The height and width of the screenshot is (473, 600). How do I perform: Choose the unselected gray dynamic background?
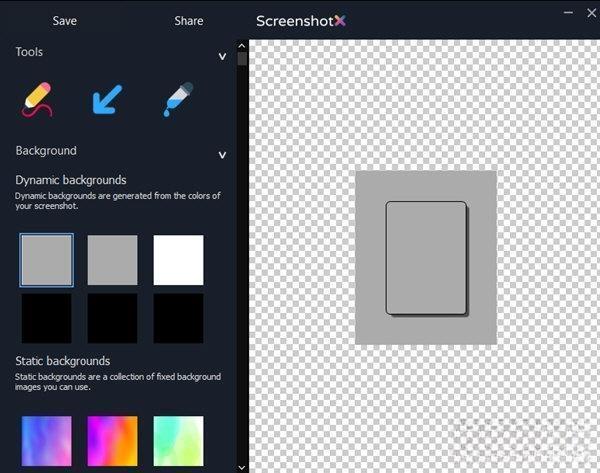point(112,260)
